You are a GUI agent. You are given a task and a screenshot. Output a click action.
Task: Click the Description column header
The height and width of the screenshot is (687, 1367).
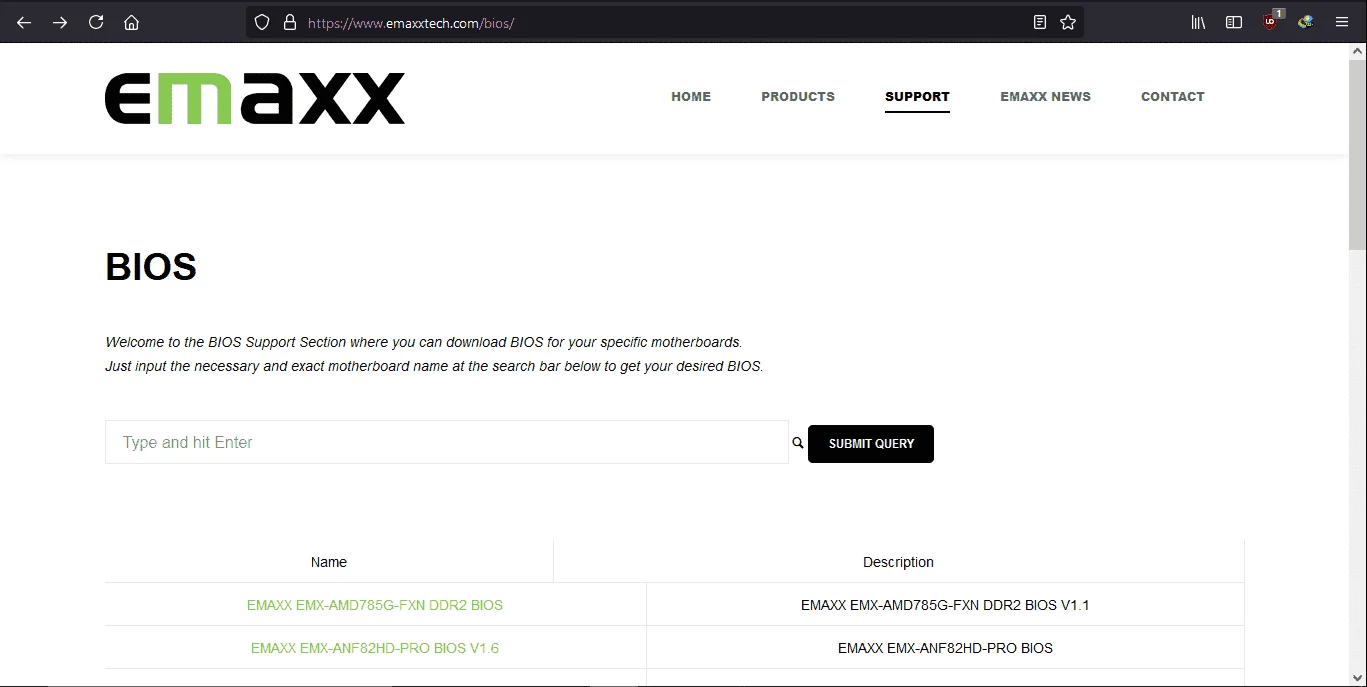coord(899,562)
